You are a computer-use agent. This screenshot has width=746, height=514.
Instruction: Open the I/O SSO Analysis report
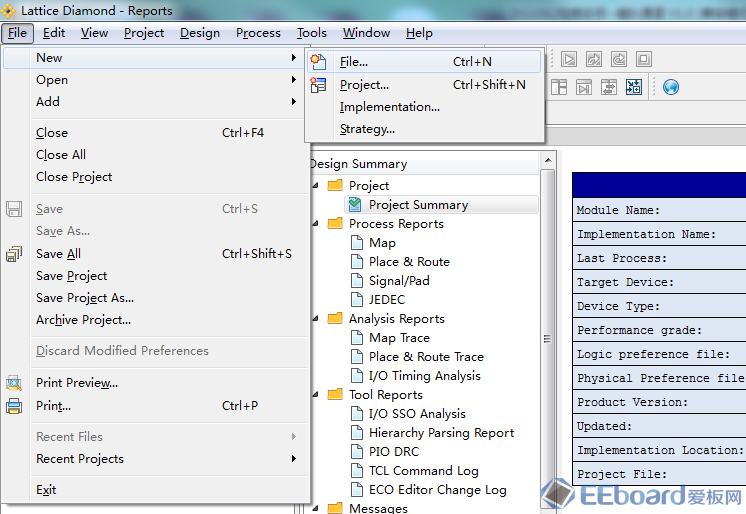tap(417, 414)
